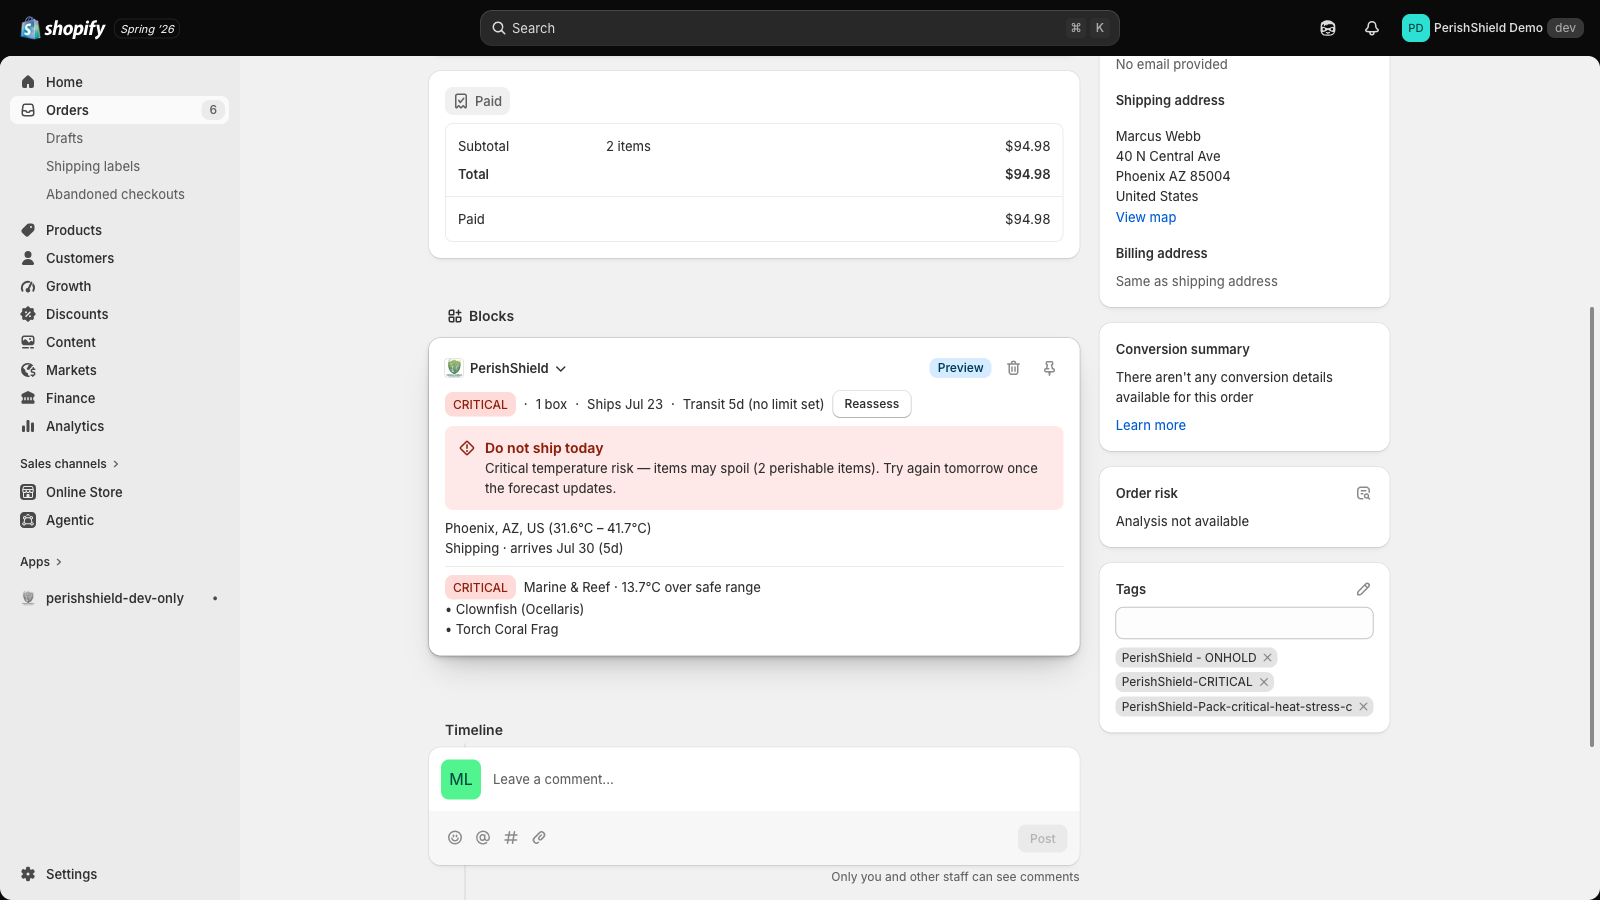Open the notifications bell
Screen dimensions: 1600x900
1372,28
